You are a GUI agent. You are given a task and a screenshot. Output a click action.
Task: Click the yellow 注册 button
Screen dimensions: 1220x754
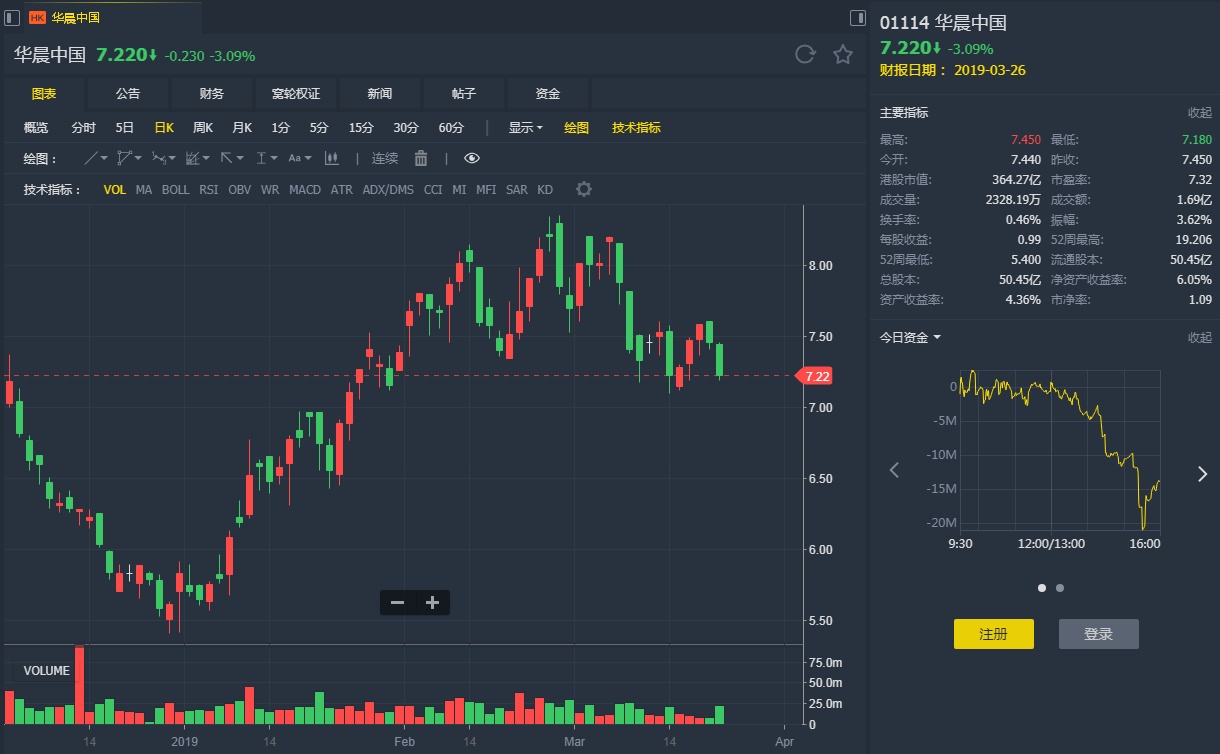[993, 634]
